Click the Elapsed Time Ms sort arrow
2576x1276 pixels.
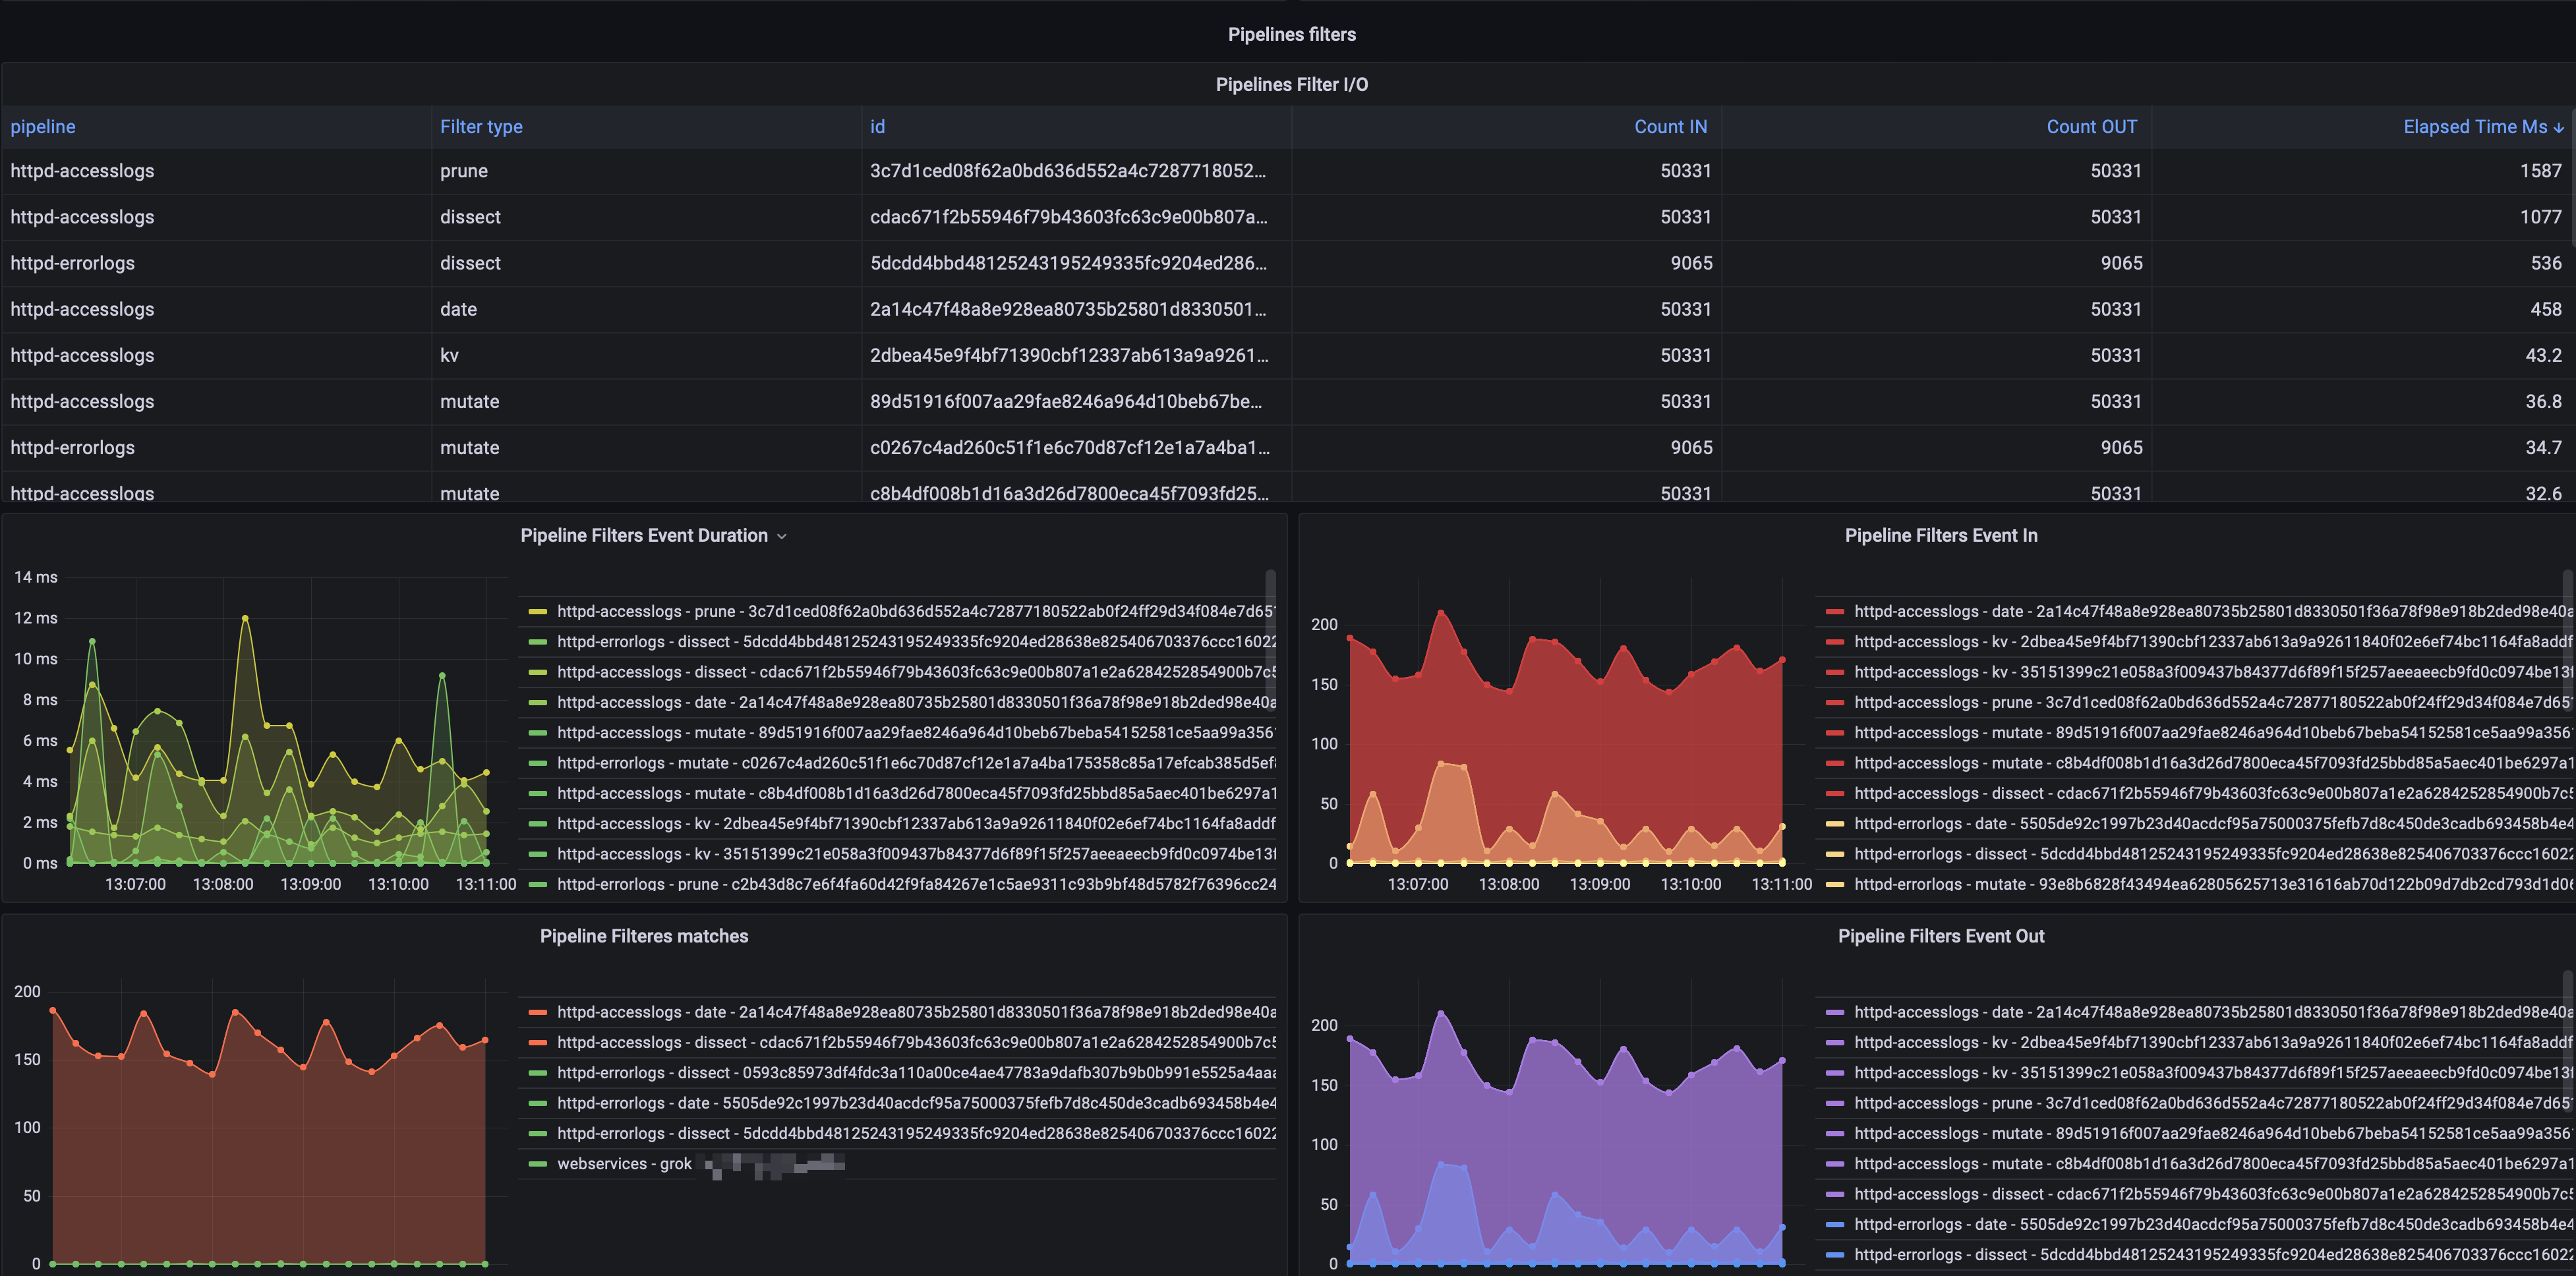point(2558,128)
